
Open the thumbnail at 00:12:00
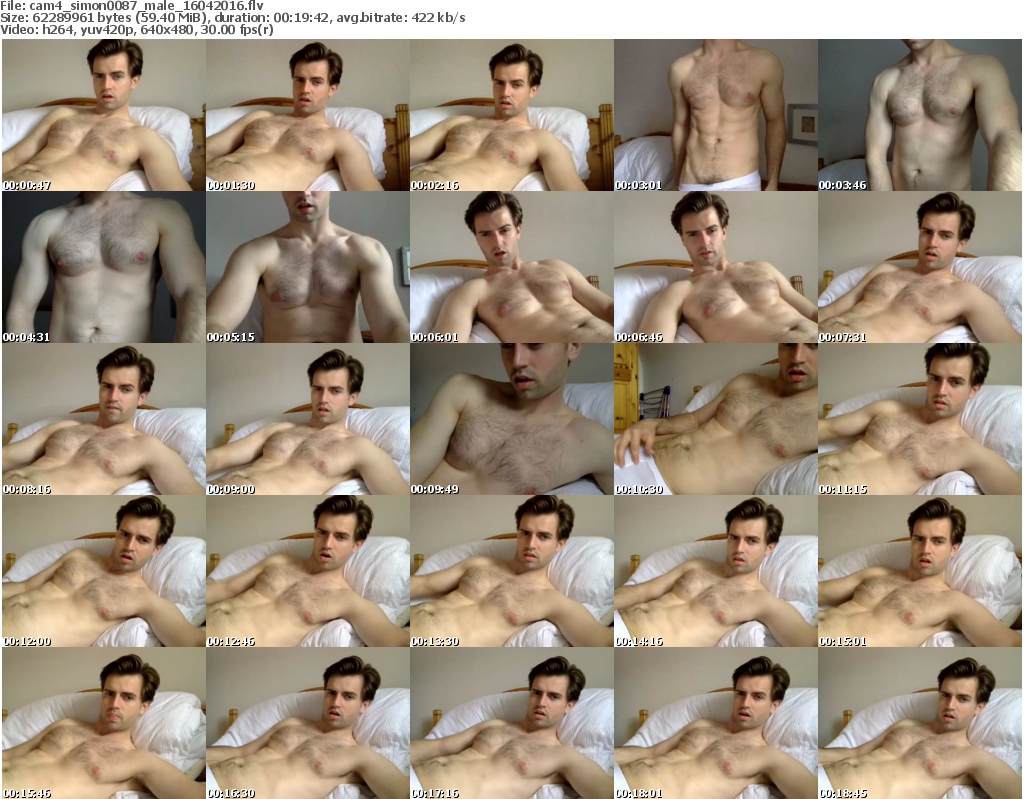click(104, 572)
